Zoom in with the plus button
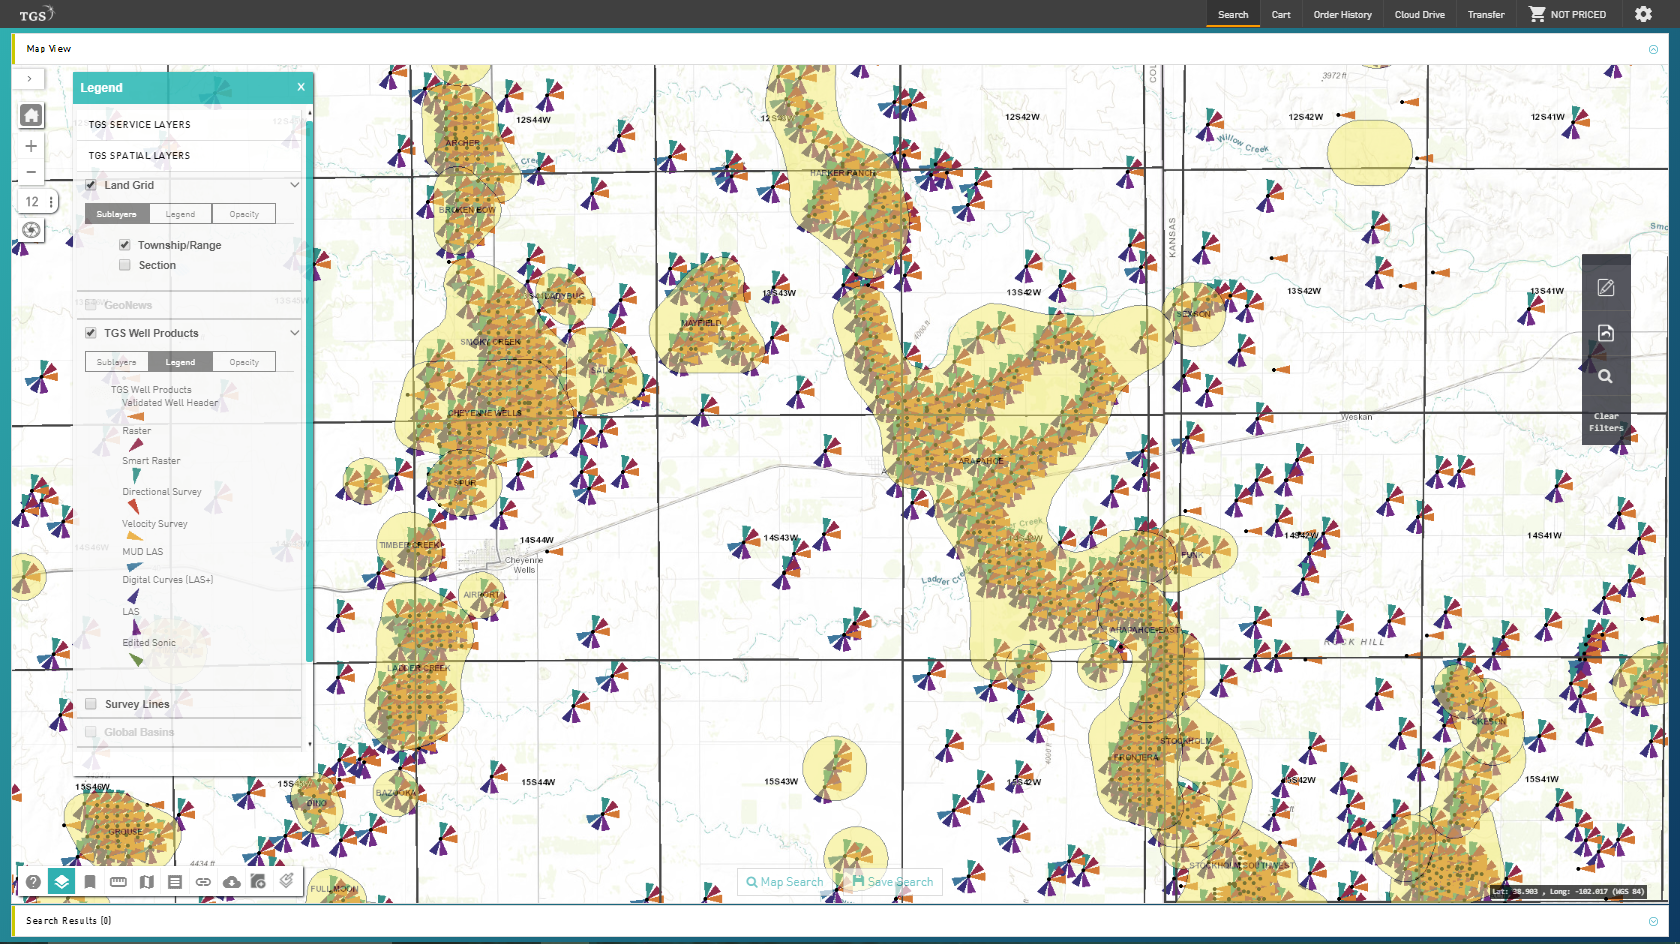The image size is (1680, 944). click(31, 146)
